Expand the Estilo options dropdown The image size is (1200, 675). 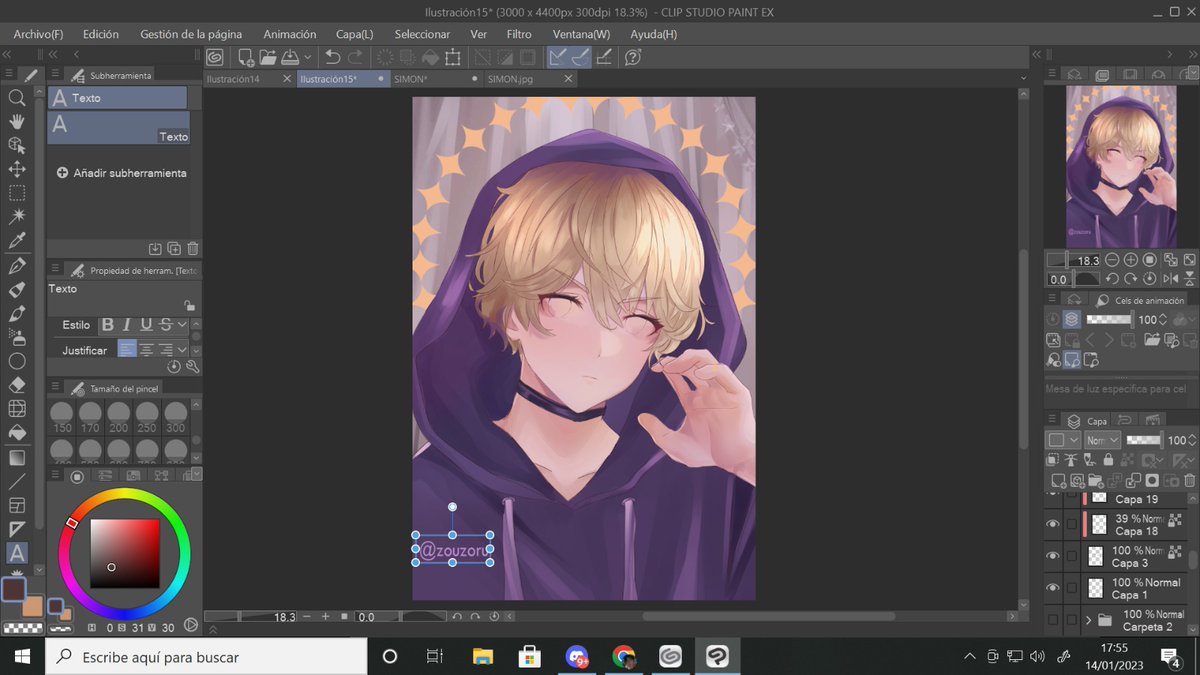tap(182, 324)
